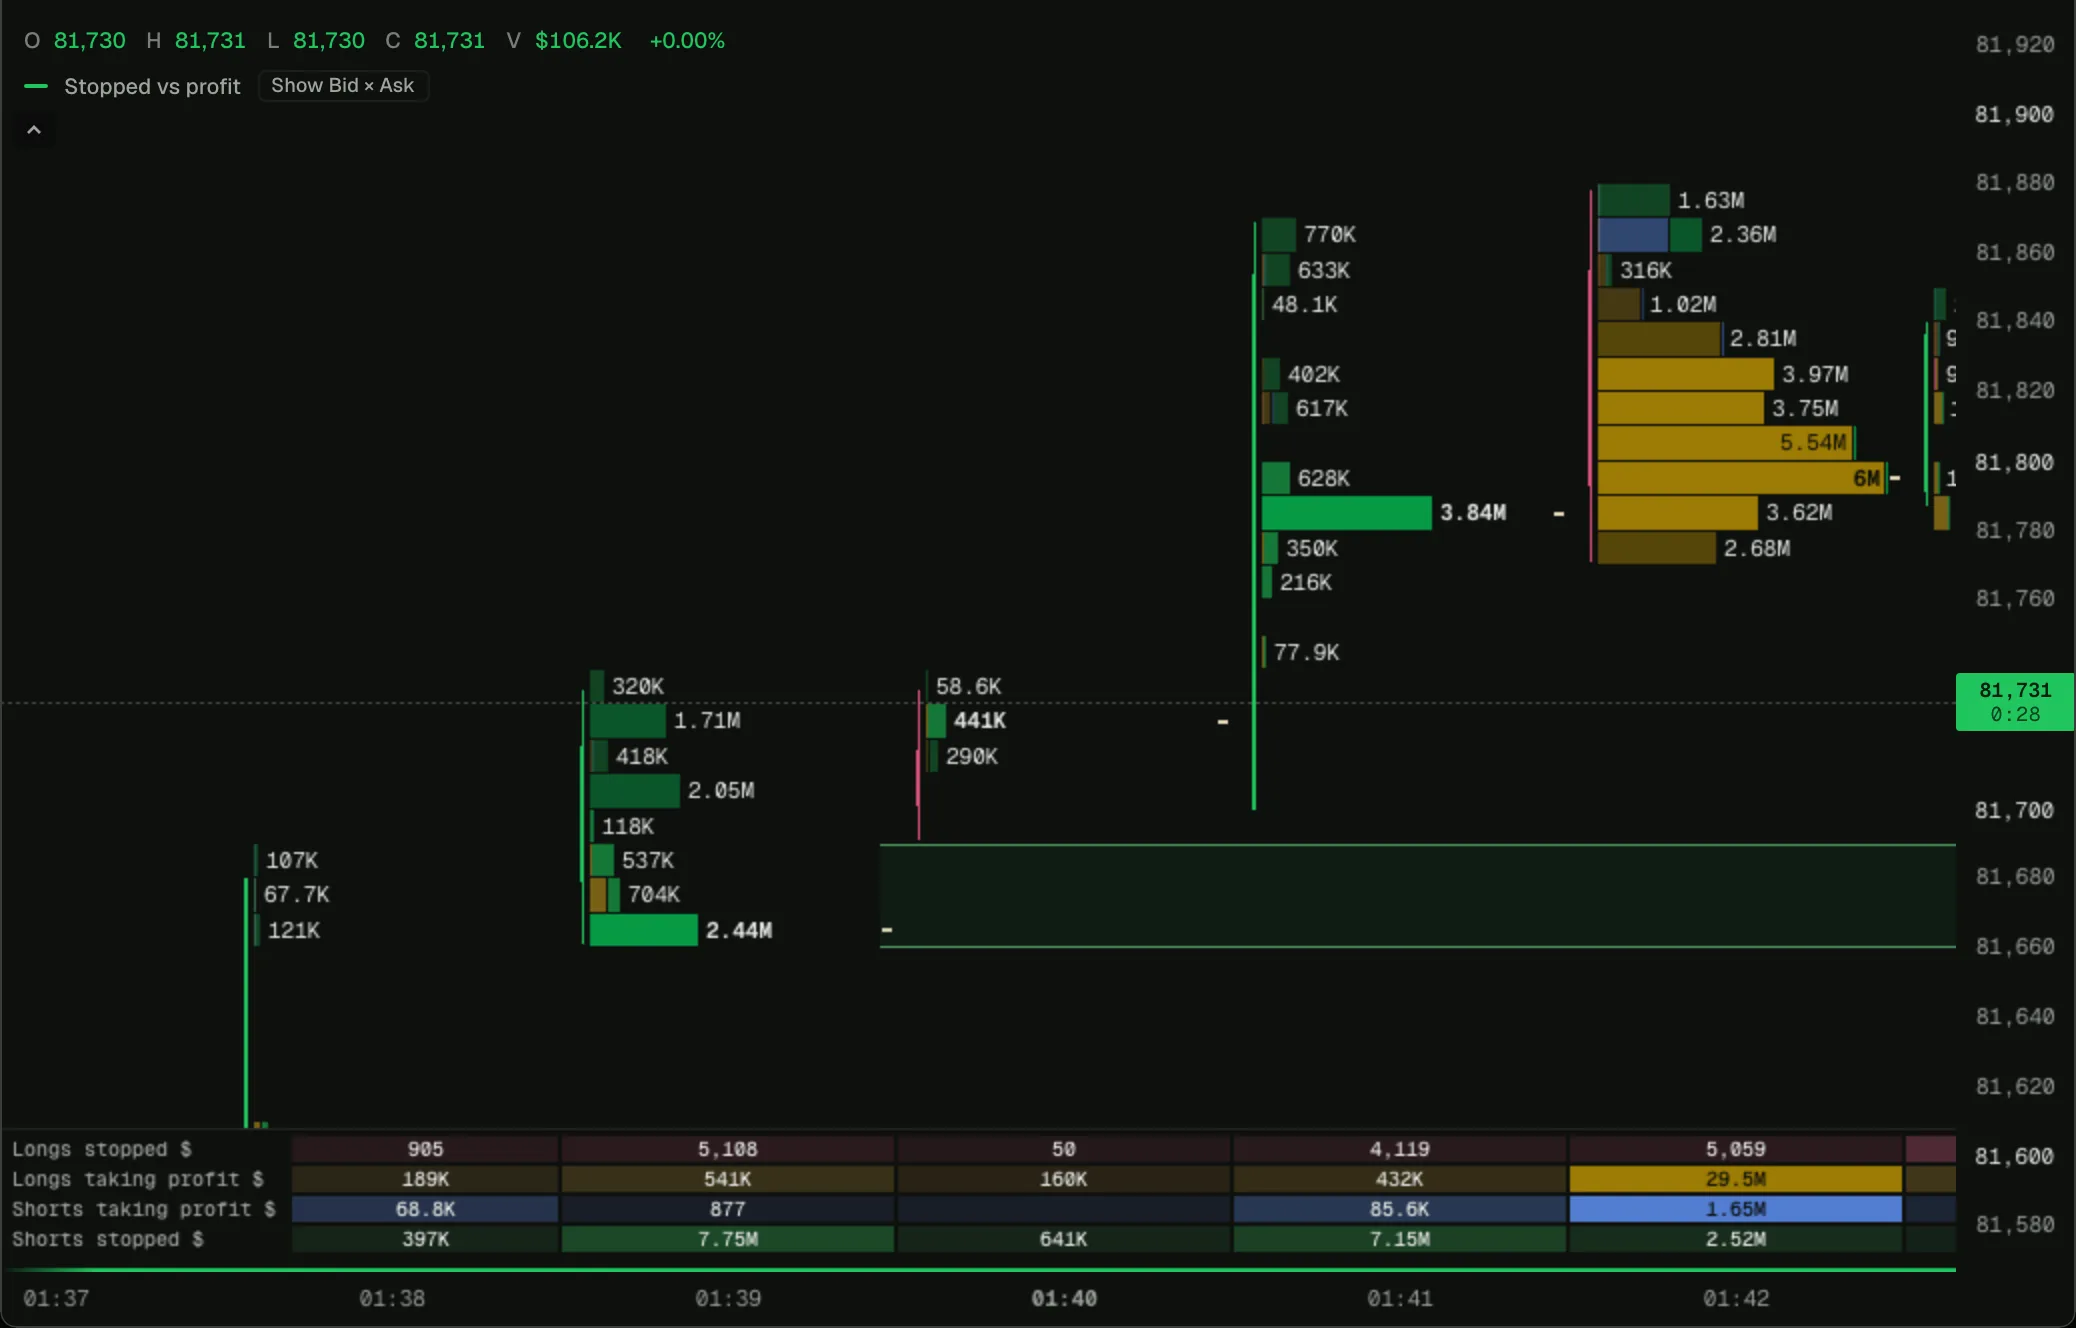Viewport: 2076px width, 1328px height.
Task: Click the 5,108 Longs stopped cell
Action: click(x=727, y=1149)
